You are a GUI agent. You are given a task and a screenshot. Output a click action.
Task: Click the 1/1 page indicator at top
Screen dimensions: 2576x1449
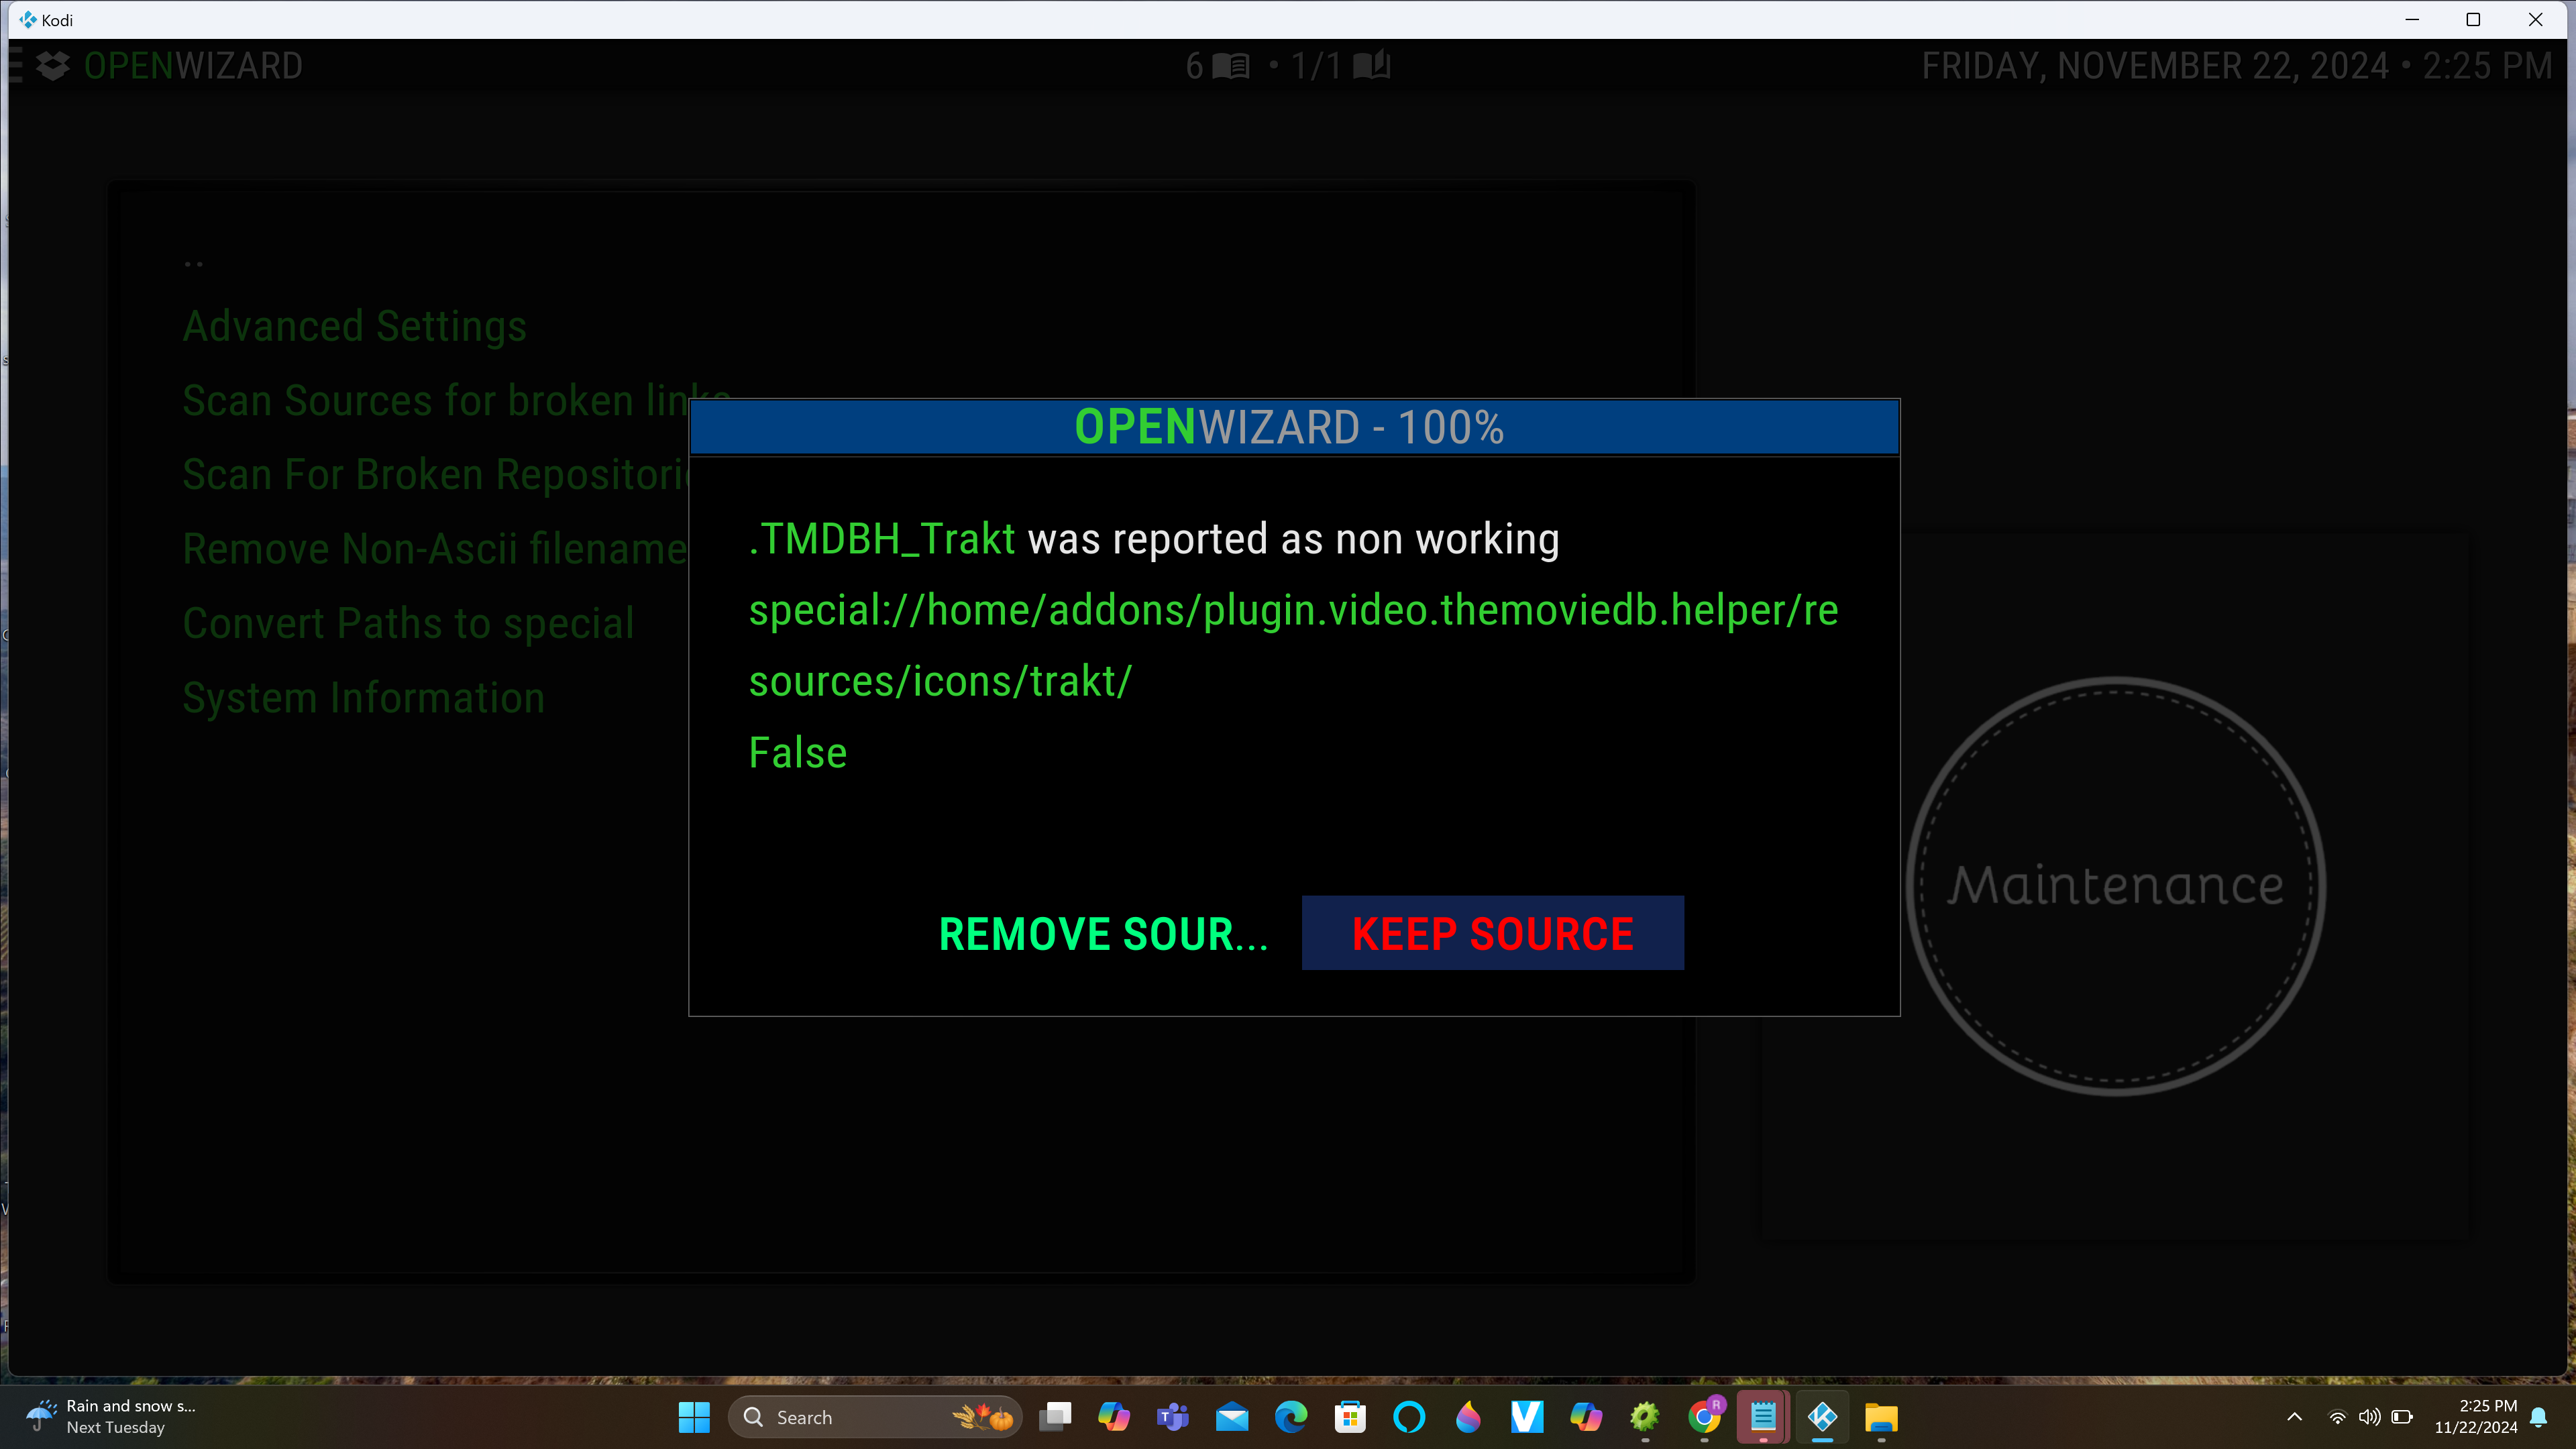click(x=1340, y=66)
